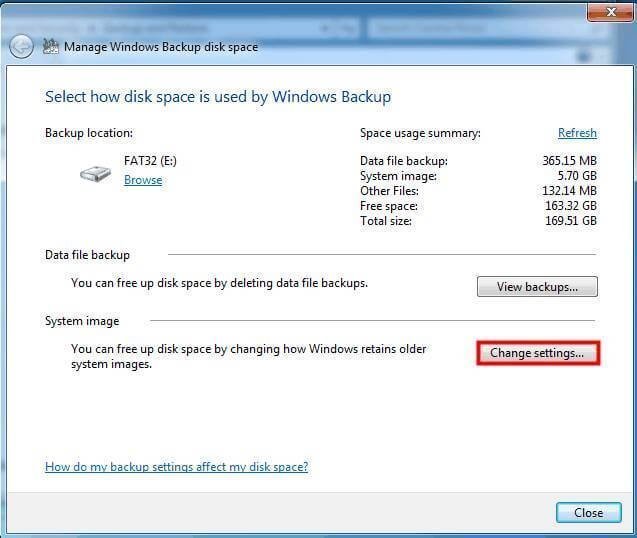This screenshot has height=538, width=637.
Task: Click the Other Files size 132.14 MB
Action: pos(570,191)
